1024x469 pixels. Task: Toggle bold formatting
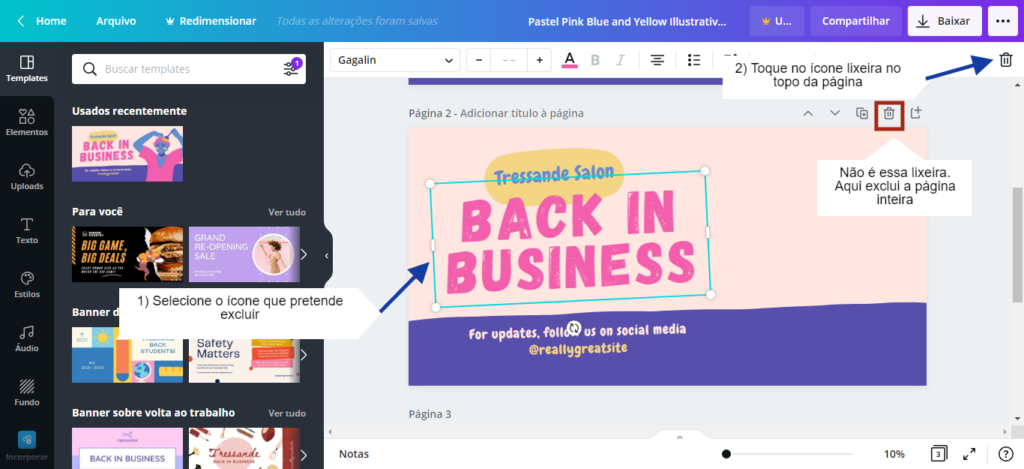tap(595, 60)
